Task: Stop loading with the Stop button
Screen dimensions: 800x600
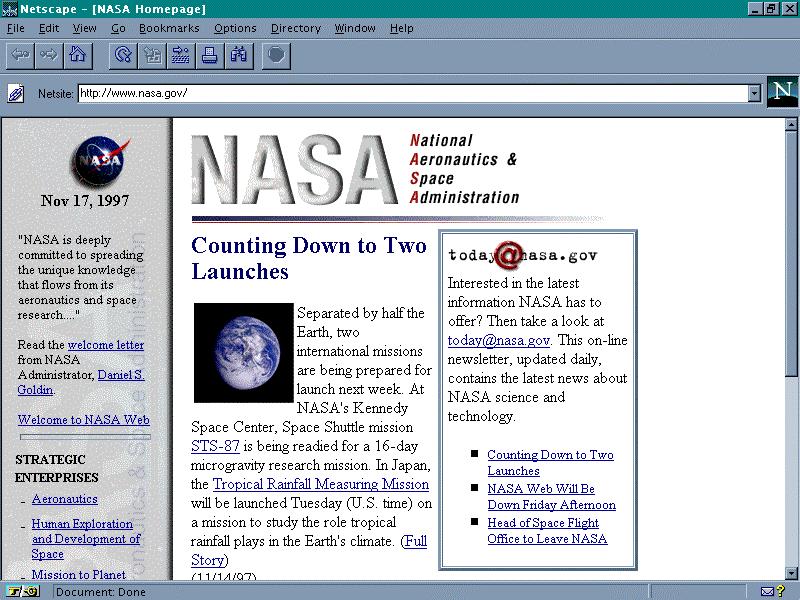Action: [276, 55]
